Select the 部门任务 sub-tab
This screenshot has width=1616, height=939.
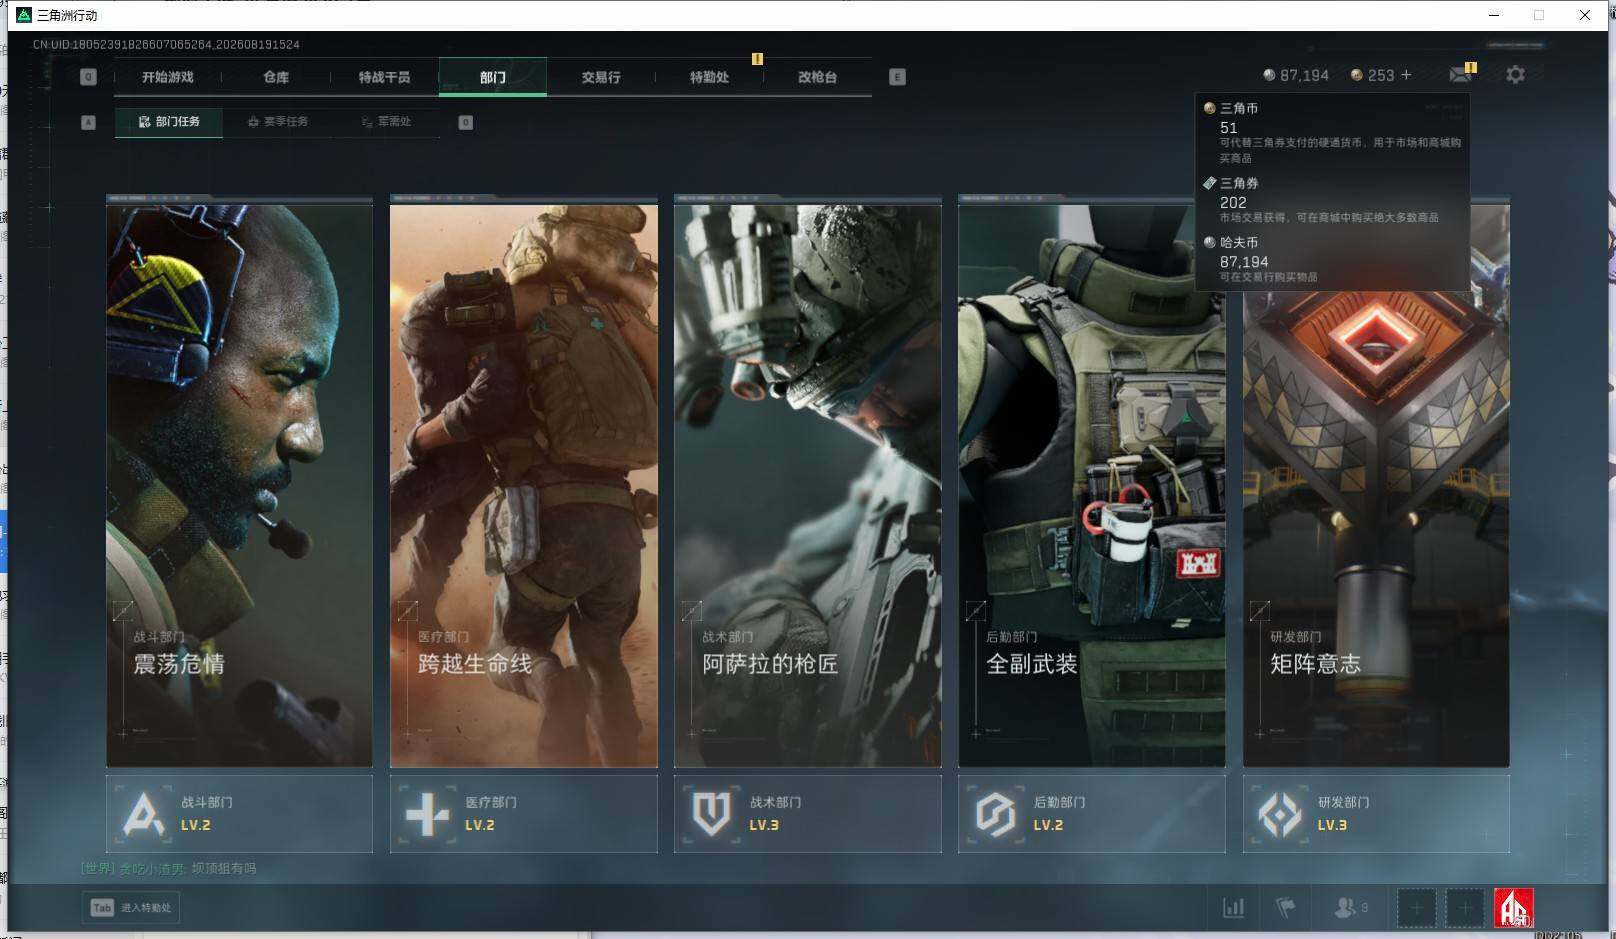pyautogui.click(x=169, y=122)
